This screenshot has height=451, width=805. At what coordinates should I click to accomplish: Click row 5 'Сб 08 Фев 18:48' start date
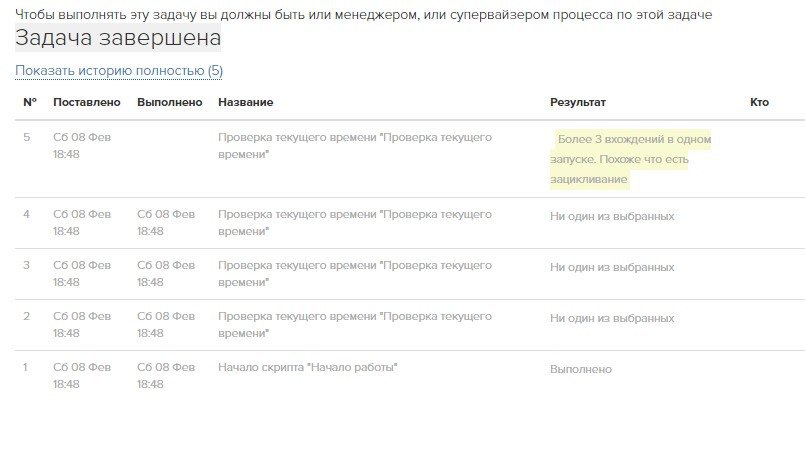coord(82,145)
